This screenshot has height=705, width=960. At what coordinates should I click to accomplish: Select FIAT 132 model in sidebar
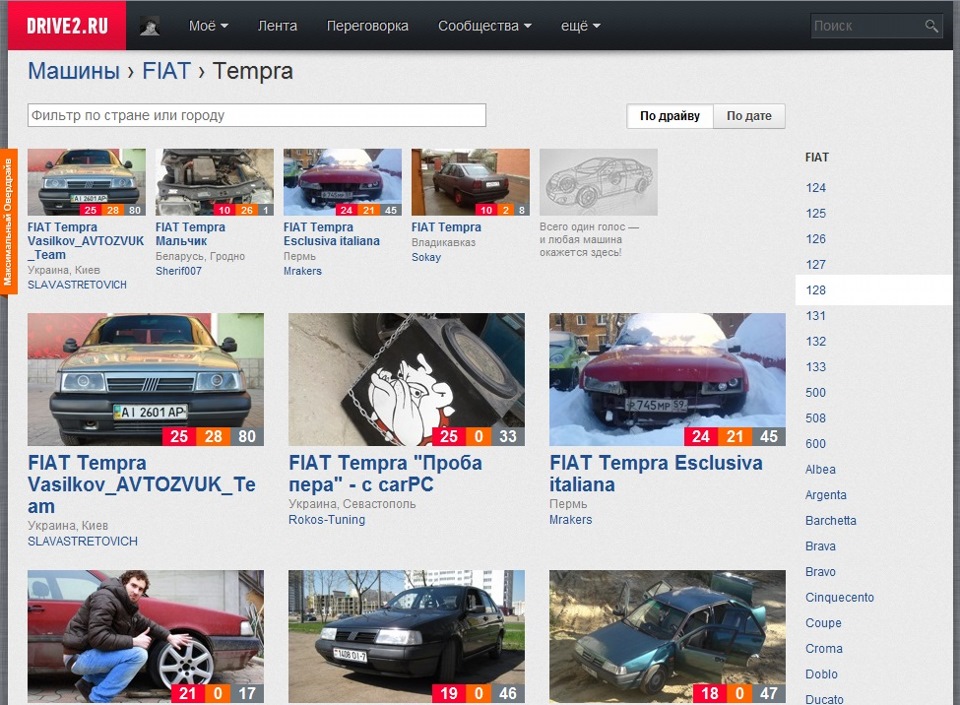pos(816,341)
